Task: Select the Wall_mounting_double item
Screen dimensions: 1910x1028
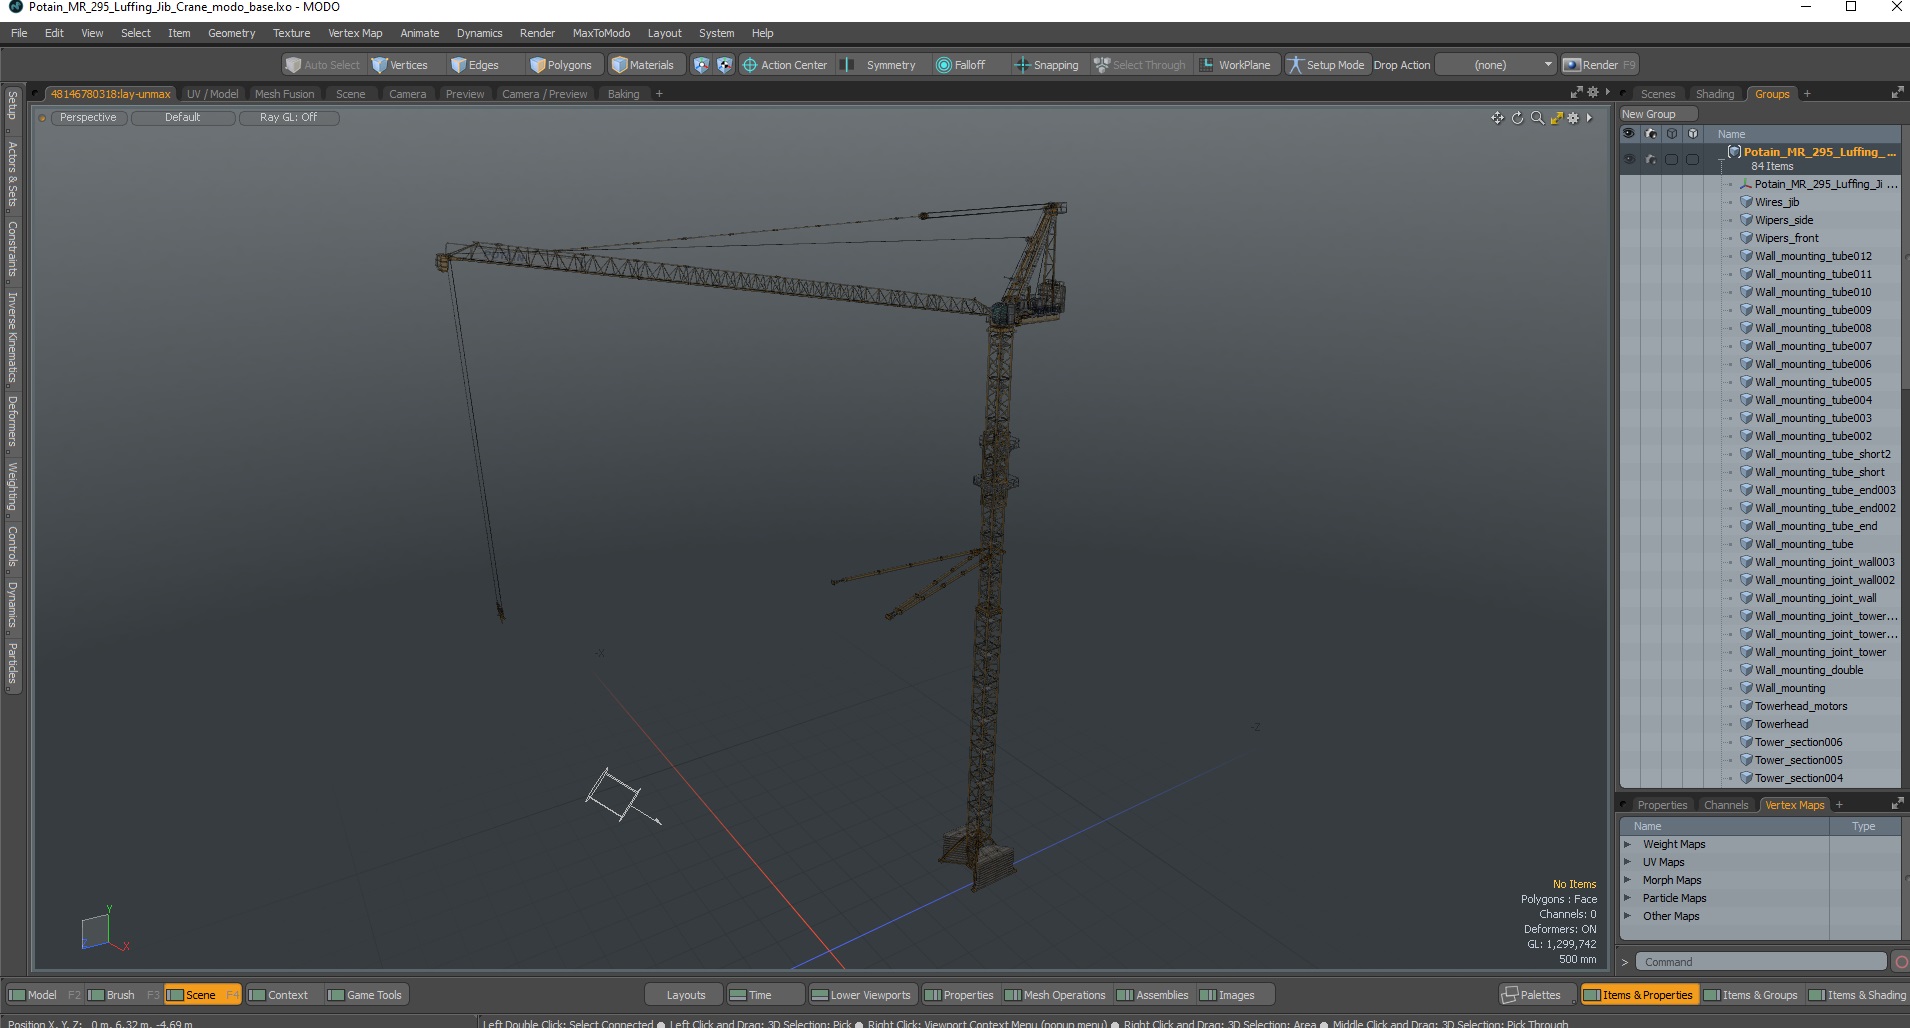Action: pyautogui.click(x=1809, y=670)
